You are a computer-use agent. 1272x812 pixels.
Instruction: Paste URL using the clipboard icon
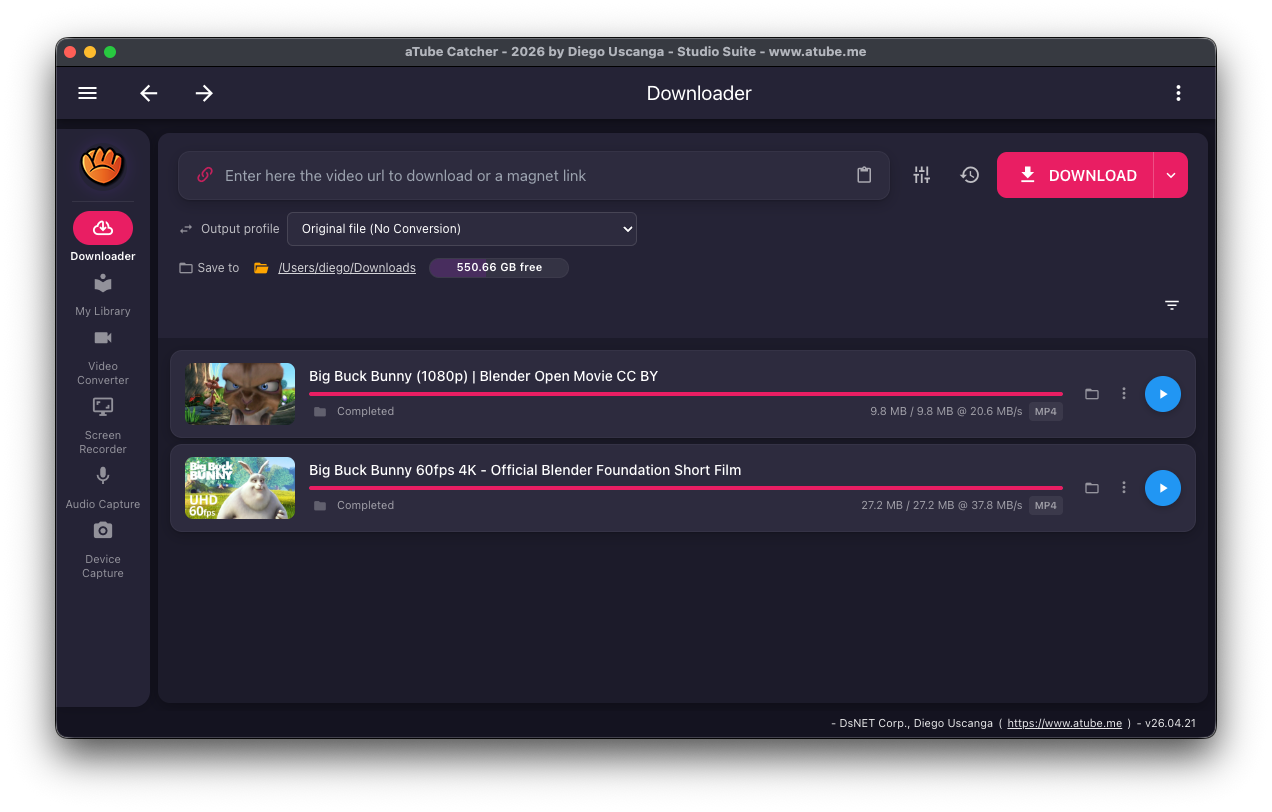click(x=864, y=175)
